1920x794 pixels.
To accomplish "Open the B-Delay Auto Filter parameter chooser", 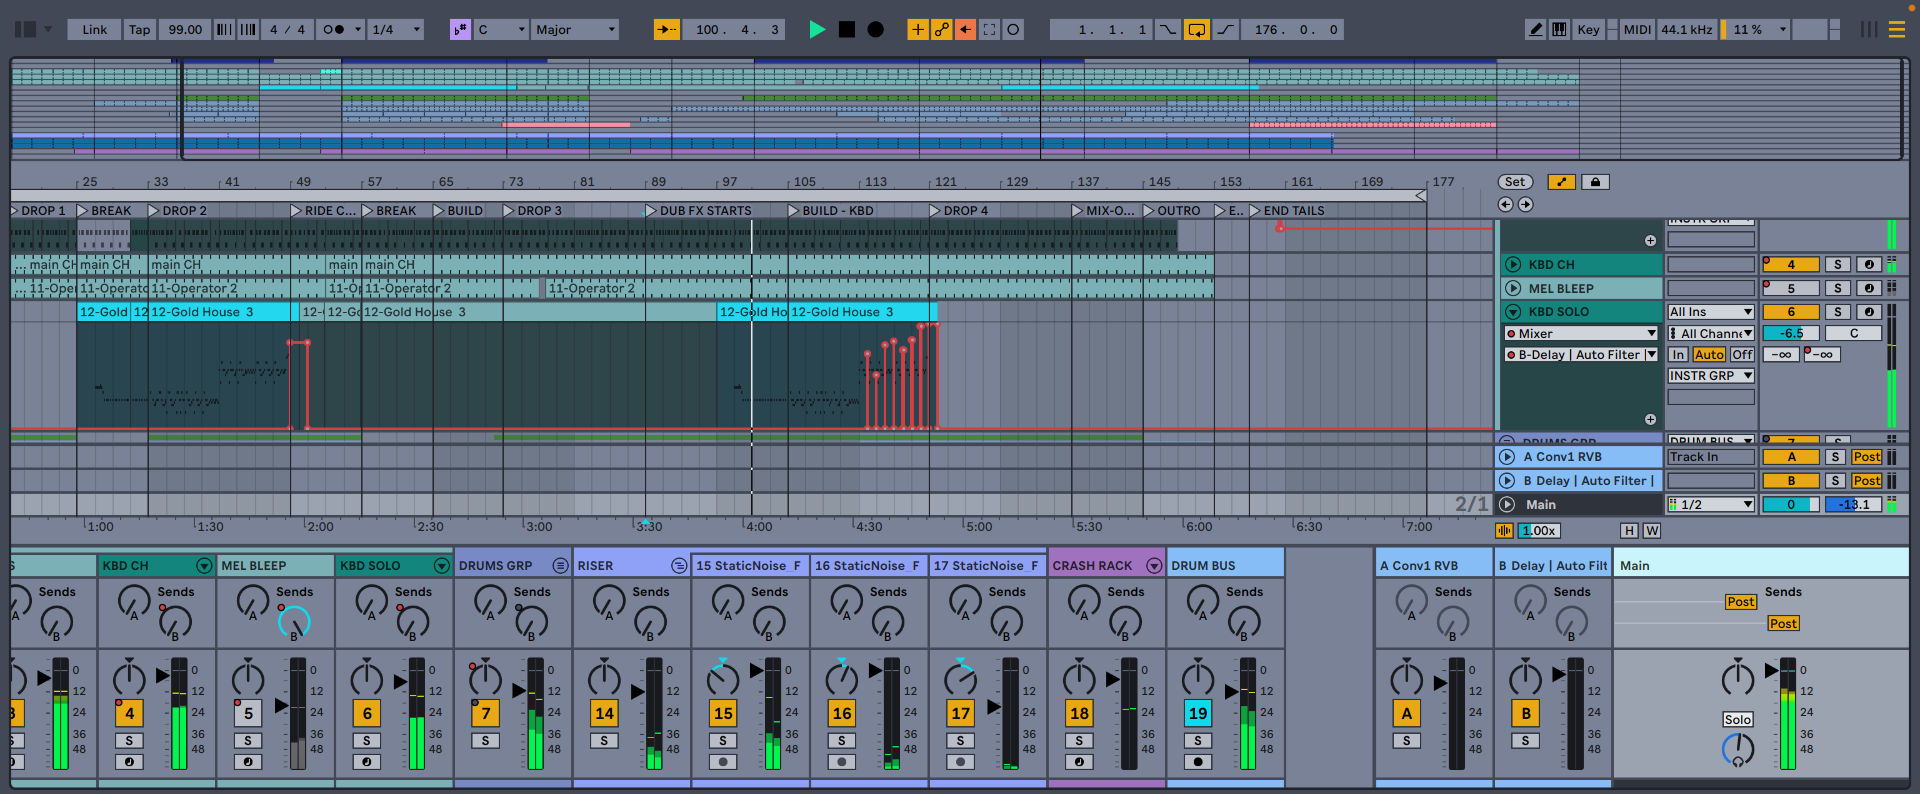I will click(x=1581, y=355).
